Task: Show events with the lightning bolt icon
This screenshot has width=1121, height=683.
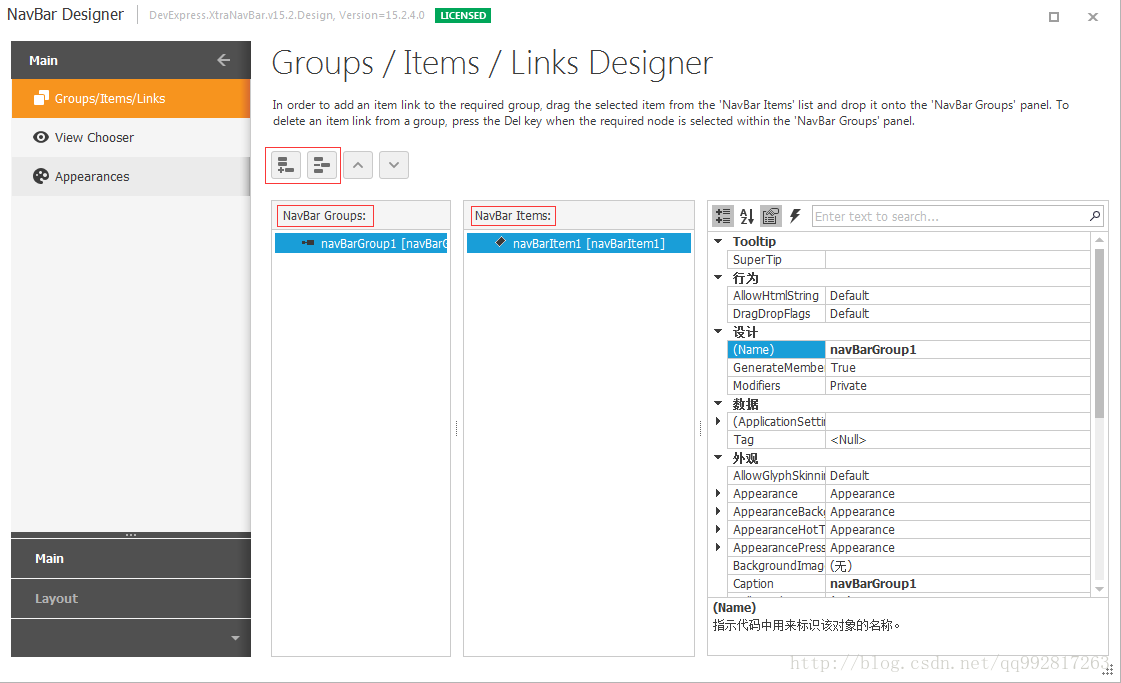Action: tap(795, 216)
